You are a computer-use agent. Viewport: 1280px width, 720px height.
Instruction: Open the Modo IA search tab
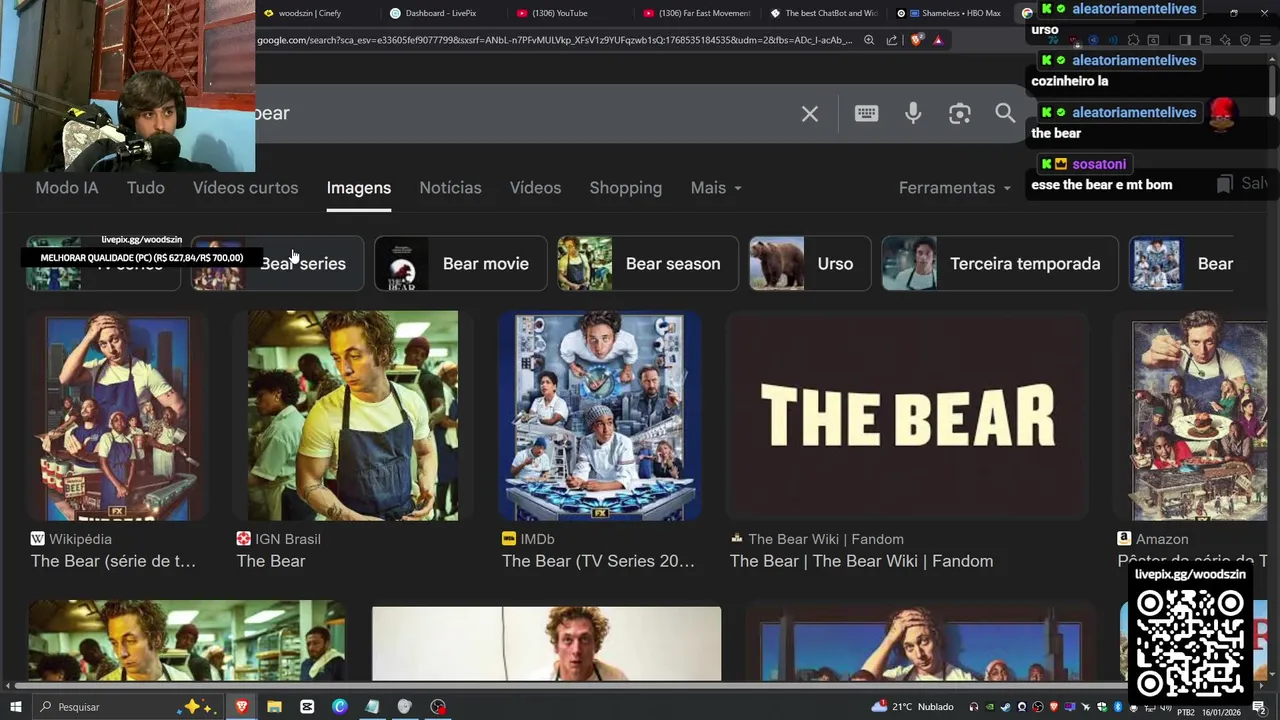click(x=67, y=188)
